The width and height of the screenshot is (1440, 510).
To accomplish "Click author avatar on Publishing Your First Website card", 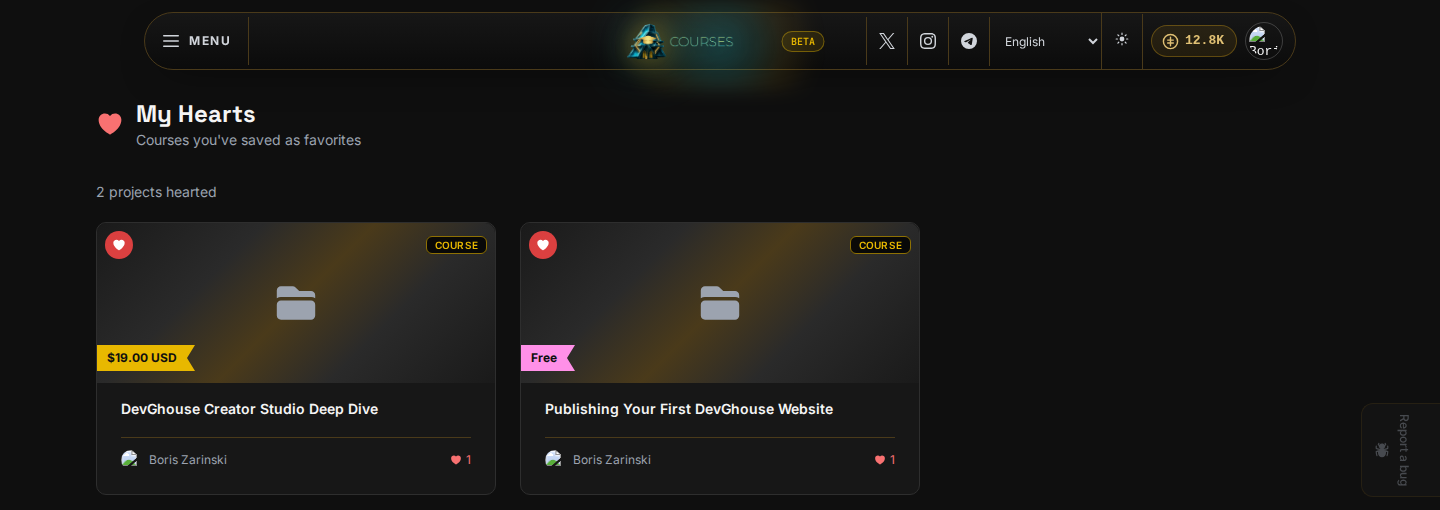I will click(x=554, y=459).
